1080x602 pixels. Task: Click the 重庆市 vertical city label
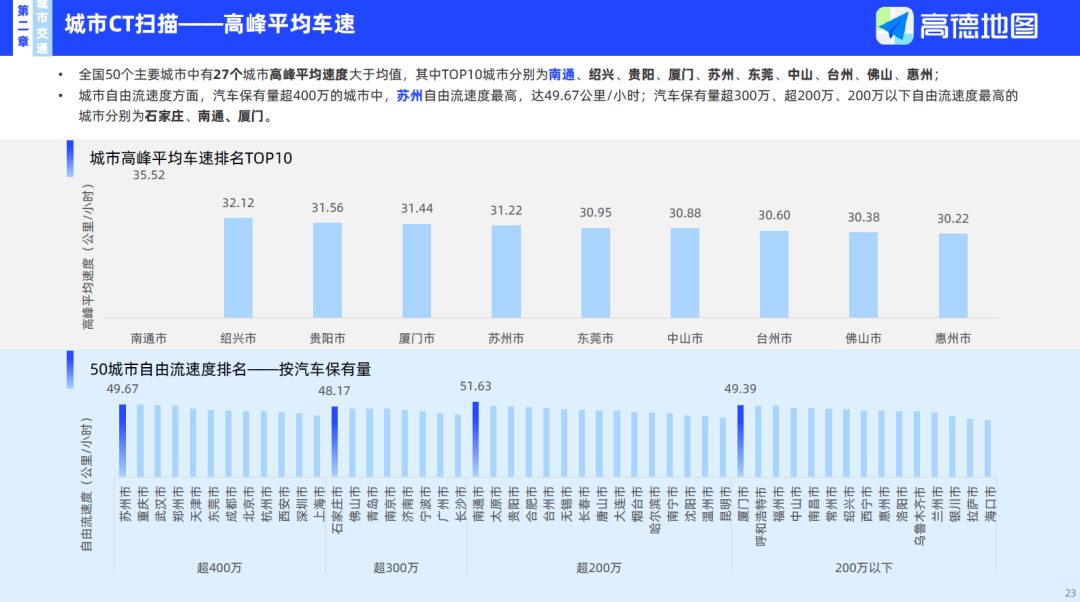143,504
